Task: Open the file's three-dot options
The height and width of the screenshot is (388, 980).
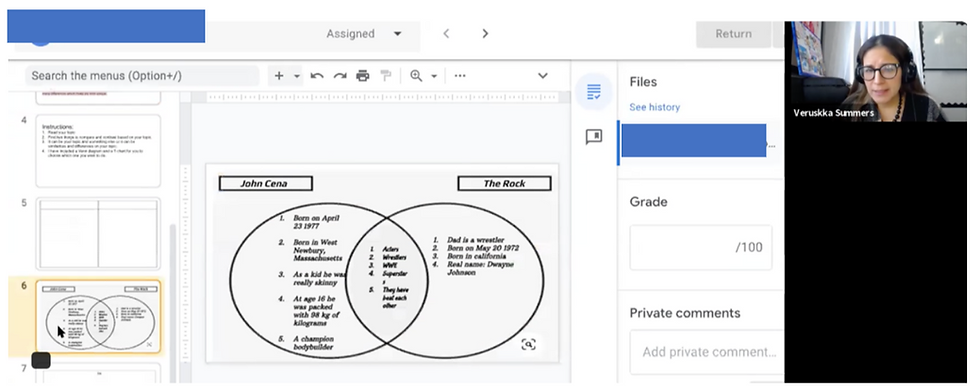Action: pos(772,146)
